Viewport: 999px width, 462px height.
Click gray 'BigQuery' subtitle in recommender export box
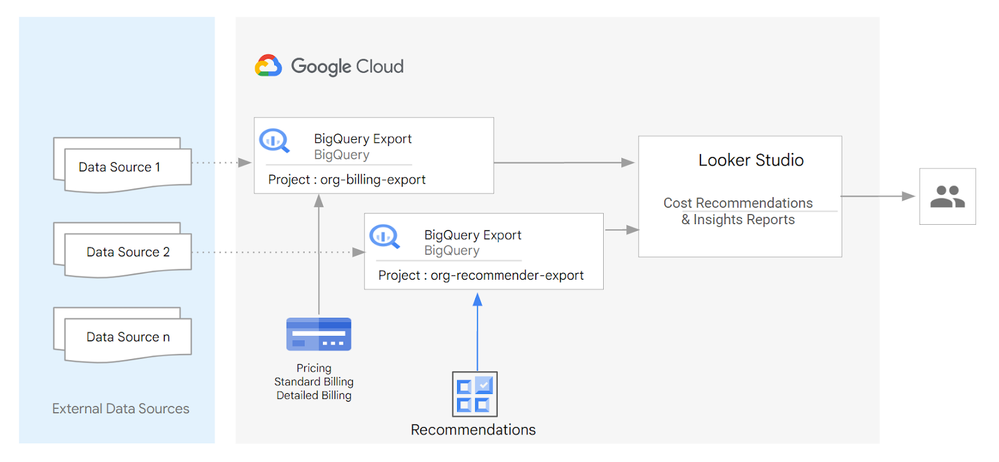point(452,251)
